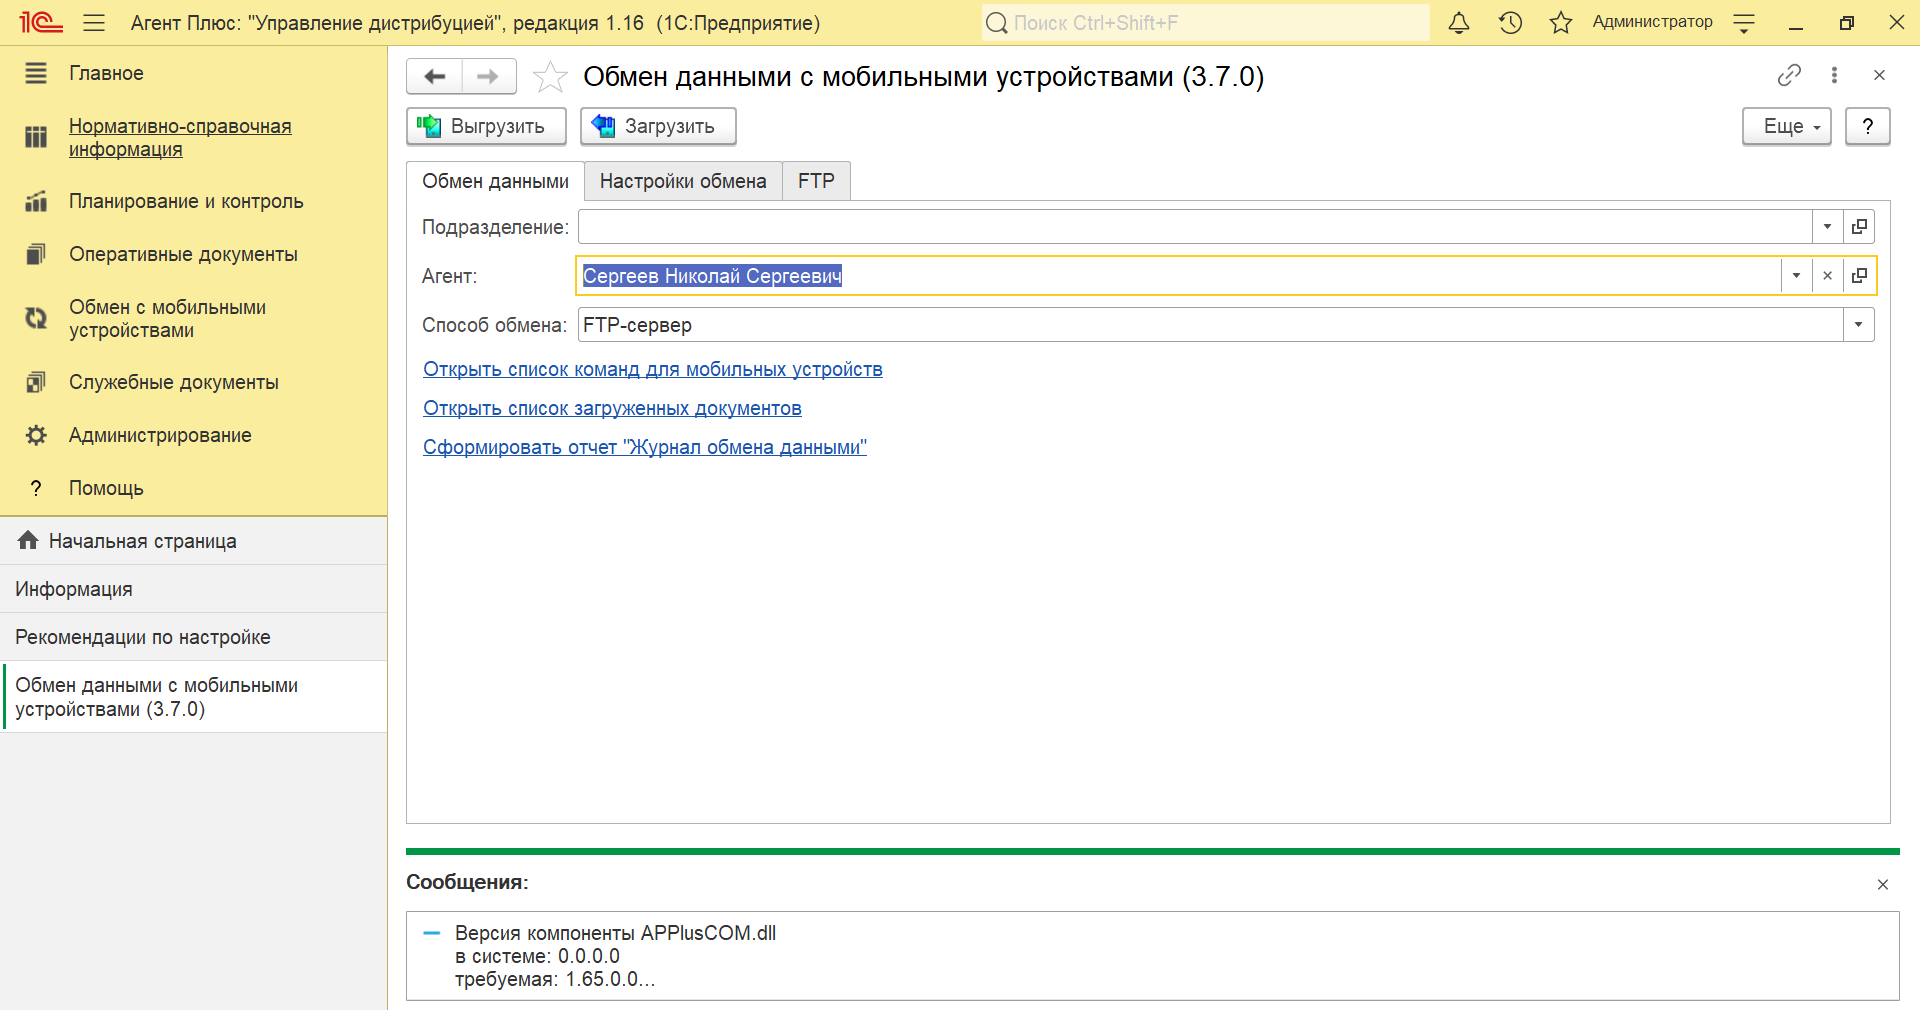Switch to Настройки обмена tab
1920x1010 pixels.
click(683, 181)
